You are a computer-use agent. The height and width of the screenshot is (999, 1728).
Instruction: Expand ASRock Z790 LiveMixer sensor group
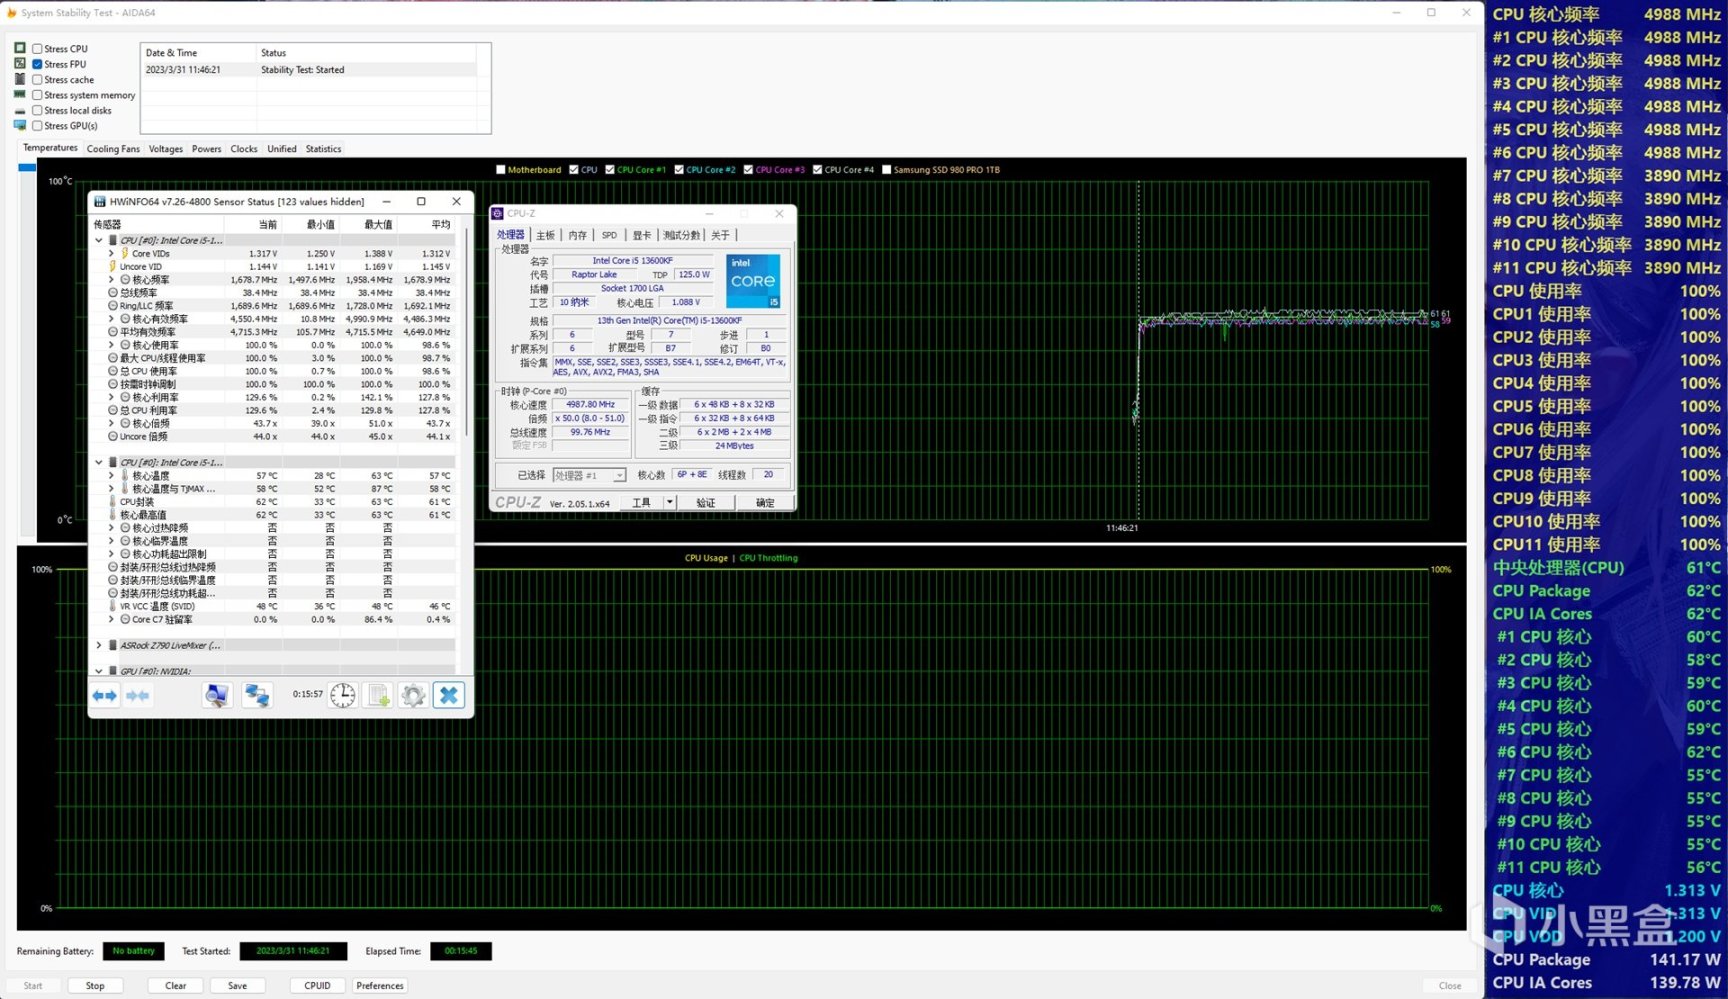tap(99, 645)
